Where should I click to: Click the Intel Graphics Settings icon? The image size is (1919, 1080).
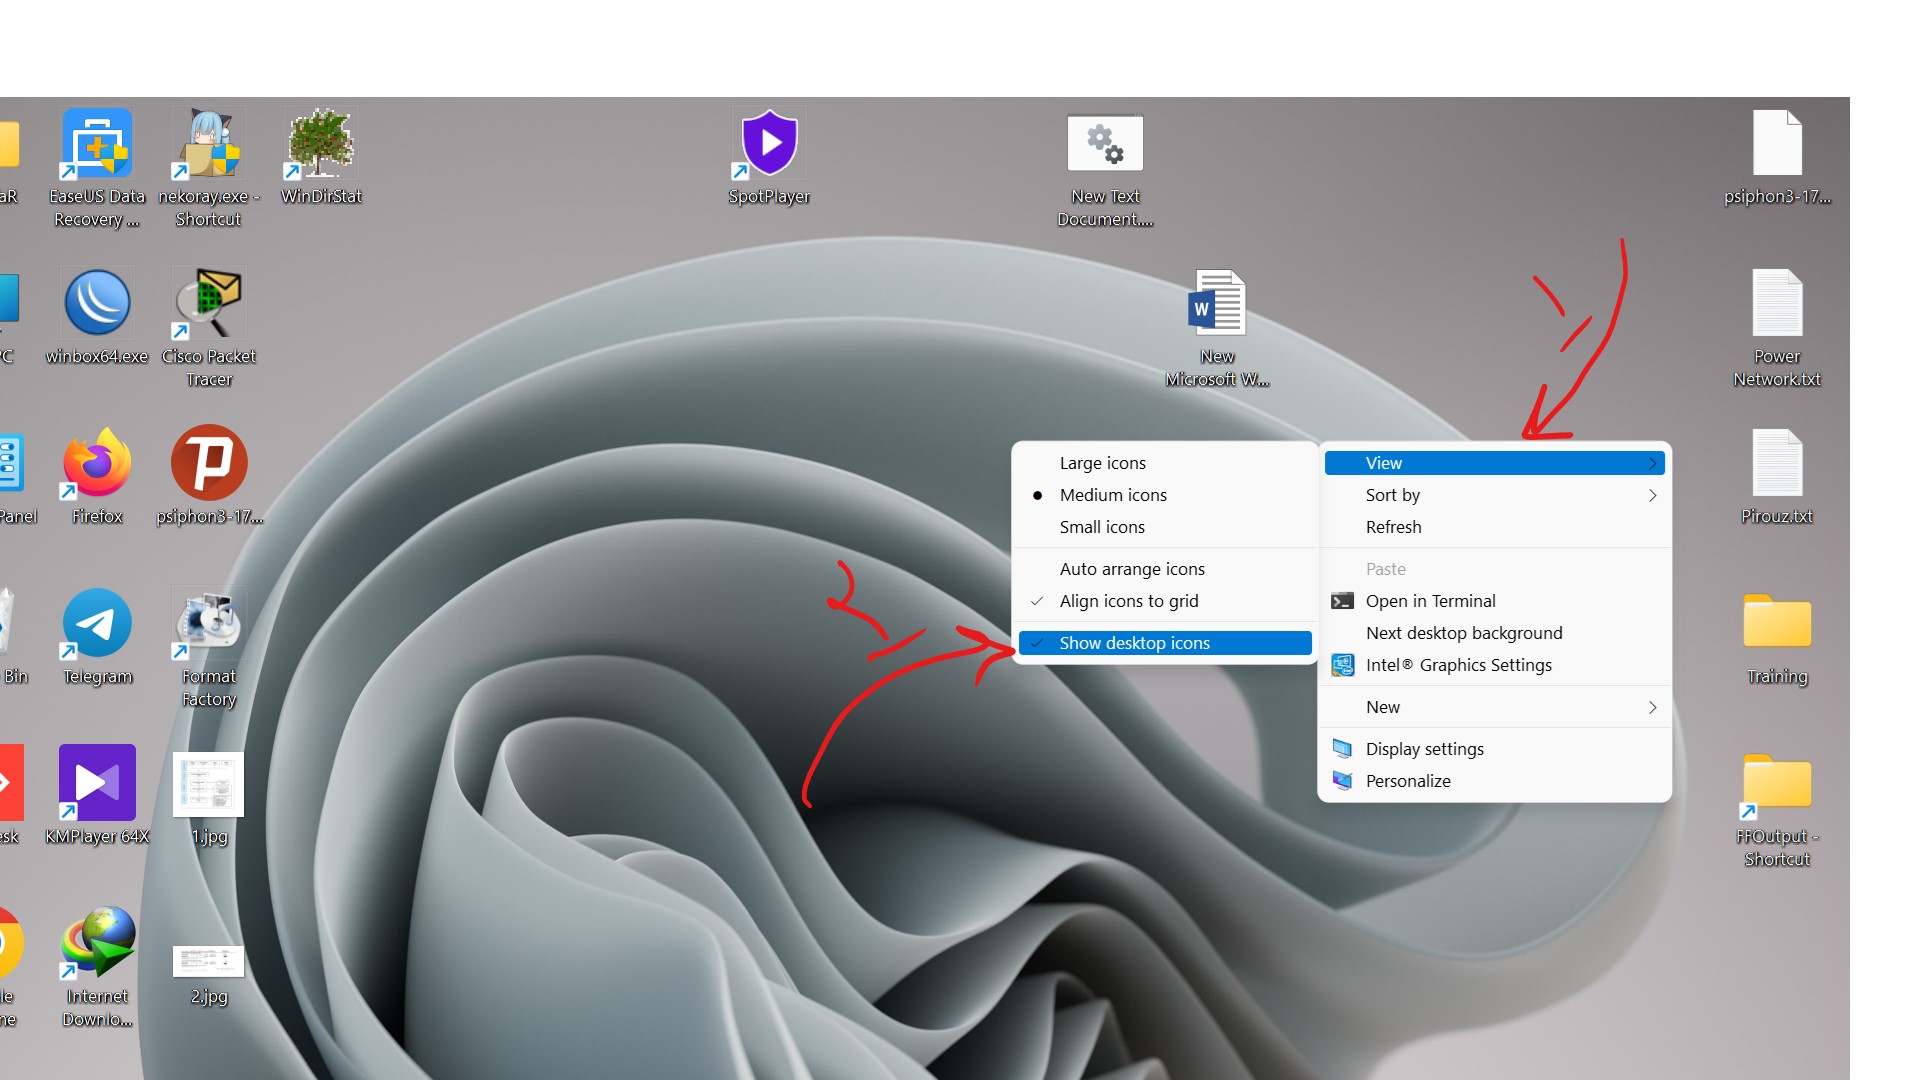tap(1342, 665)
